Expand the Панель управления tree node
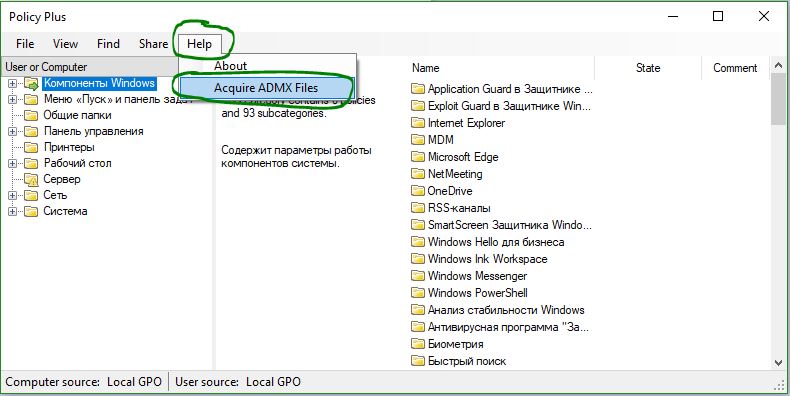The height and width of the screenshot is (396, 790). 13,131
